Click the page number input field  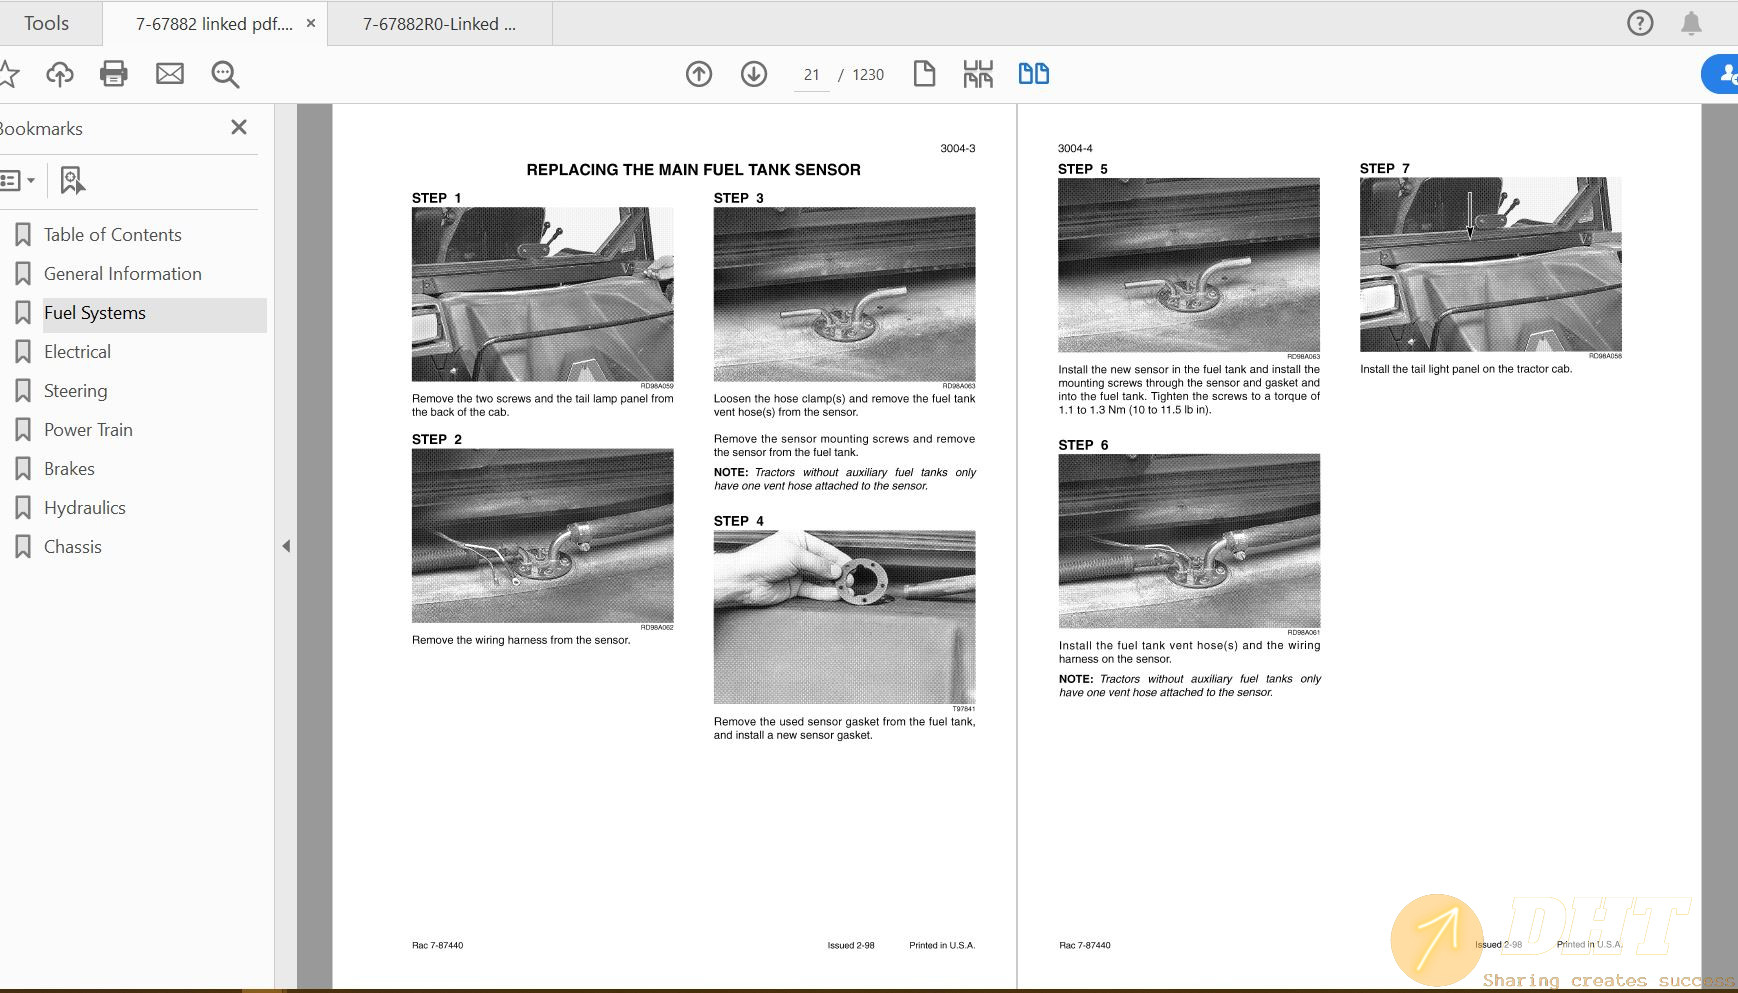pyautogui.click(x=811, y=75)
